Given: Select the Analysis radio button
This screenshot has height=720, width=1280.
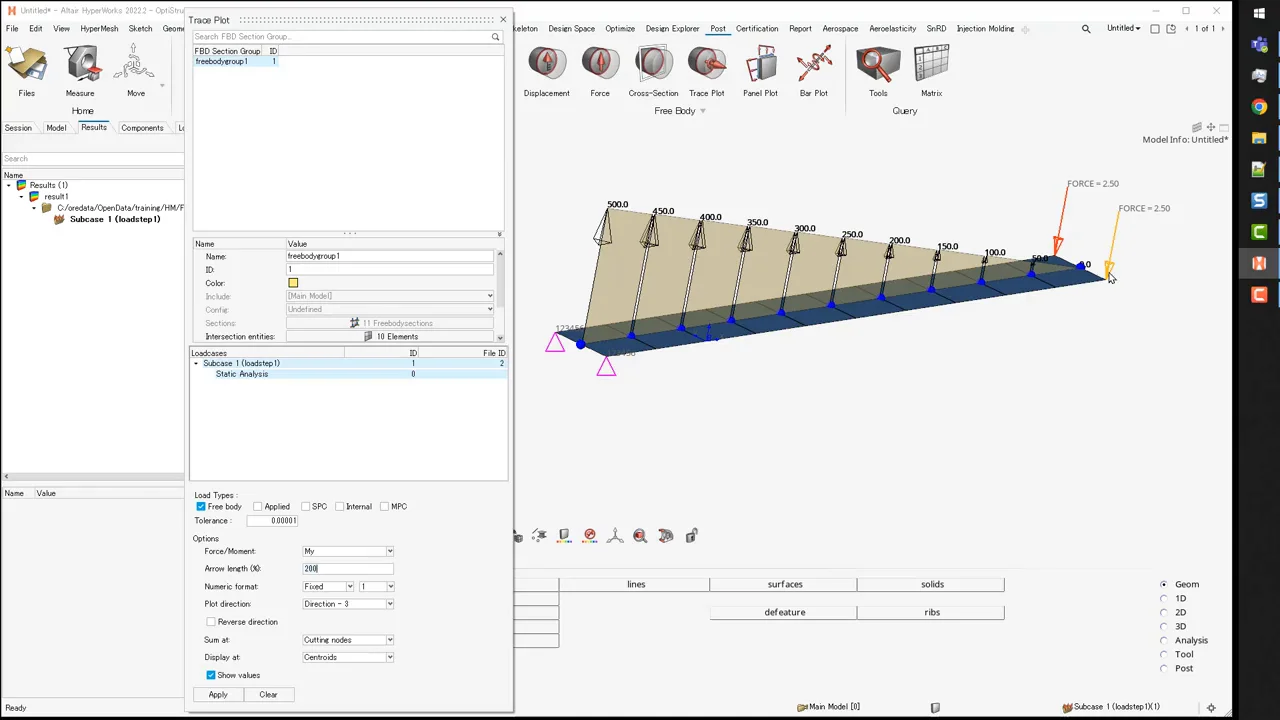Looking at the screenshot, I should pyautogui.click(x=1164, y=640).
